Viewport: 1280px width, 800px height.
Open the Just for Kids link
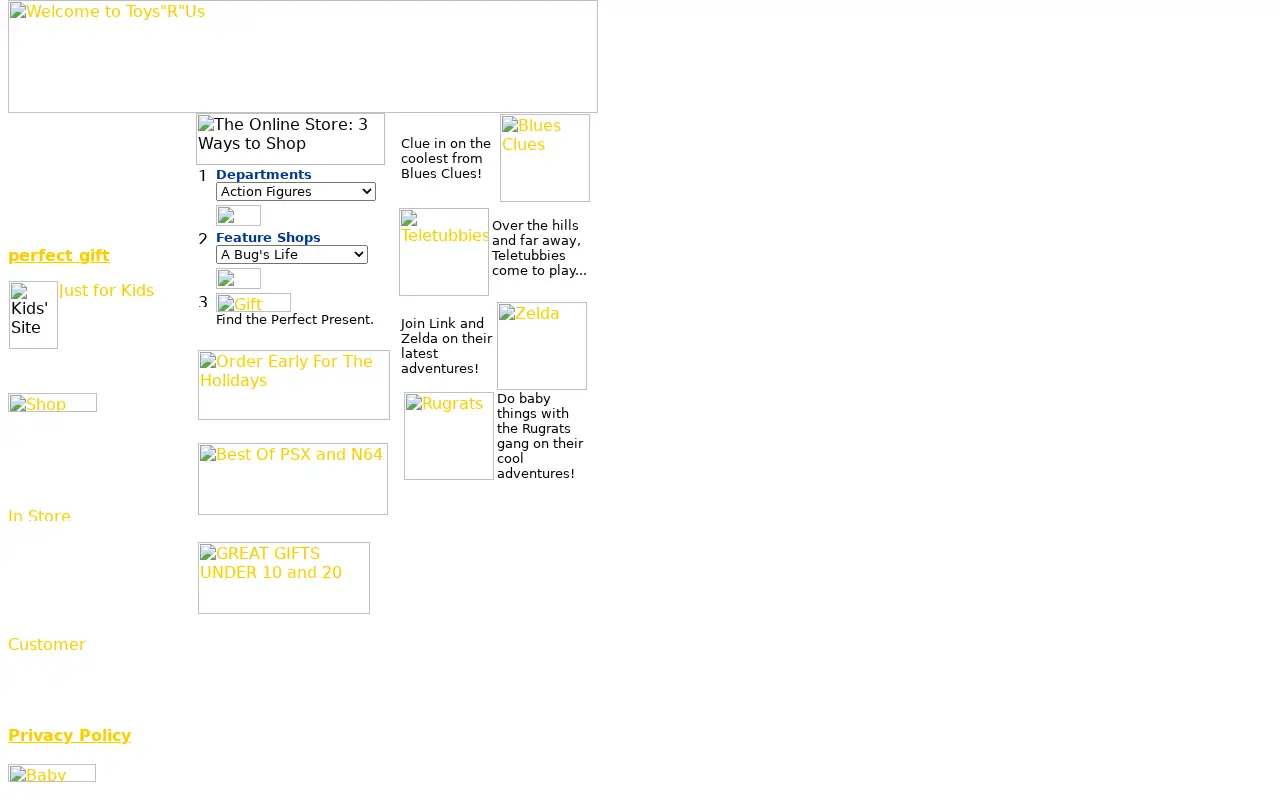coord(106,290)
